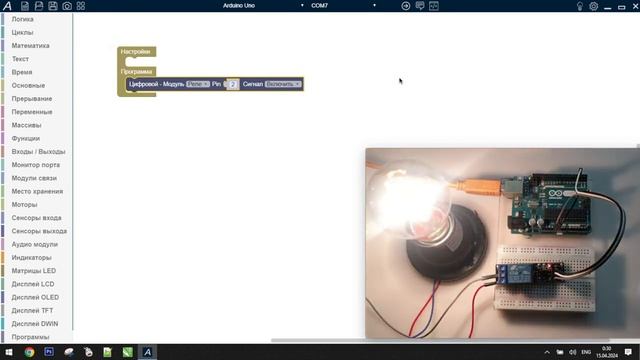This screenshot has height=360, width=640.
Task: Open the Дисплей OLED category
Action: coord(35,297)
